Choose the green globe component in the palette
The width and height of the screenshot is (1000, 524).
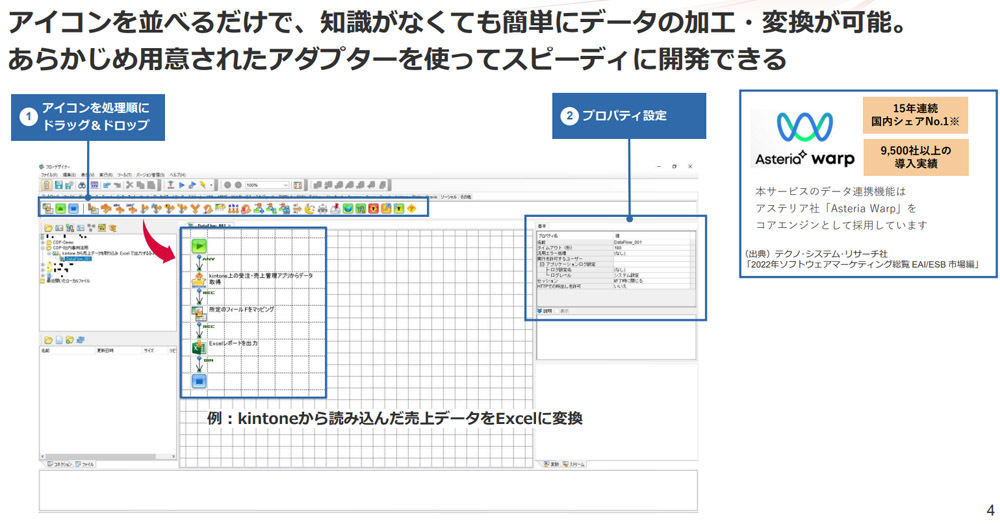point(348,208)
